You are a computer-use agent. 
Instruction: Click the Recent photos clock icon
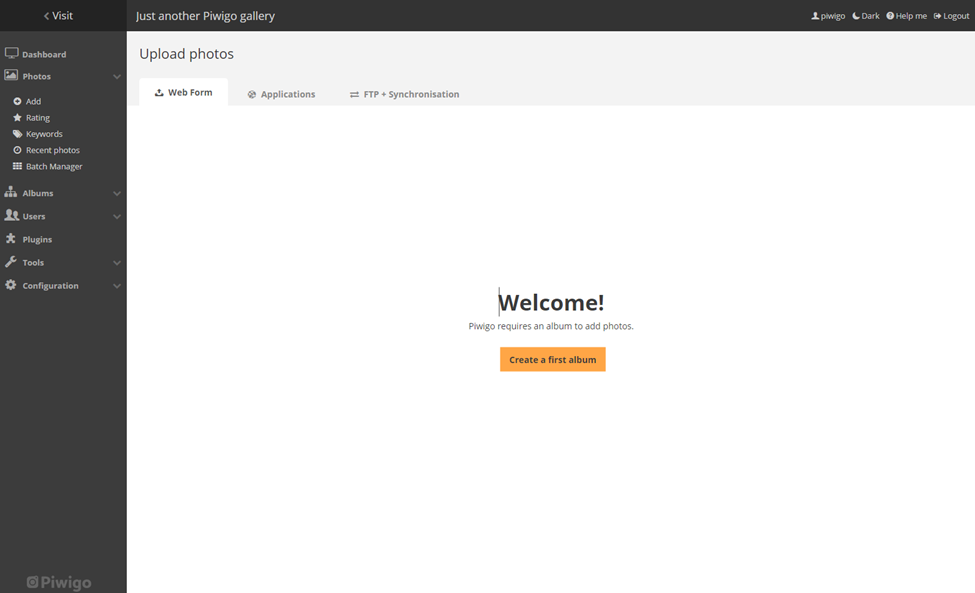click(17, 150)
